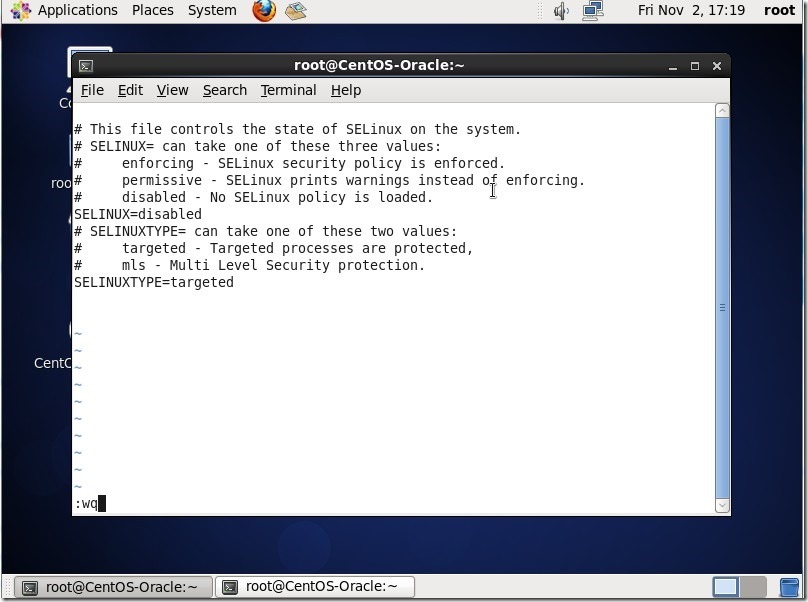The height and width of the screenshot is (602, 808).
Task: Click the terminal vertical scrollbar thumb
Action: click(x=722, y=308)
